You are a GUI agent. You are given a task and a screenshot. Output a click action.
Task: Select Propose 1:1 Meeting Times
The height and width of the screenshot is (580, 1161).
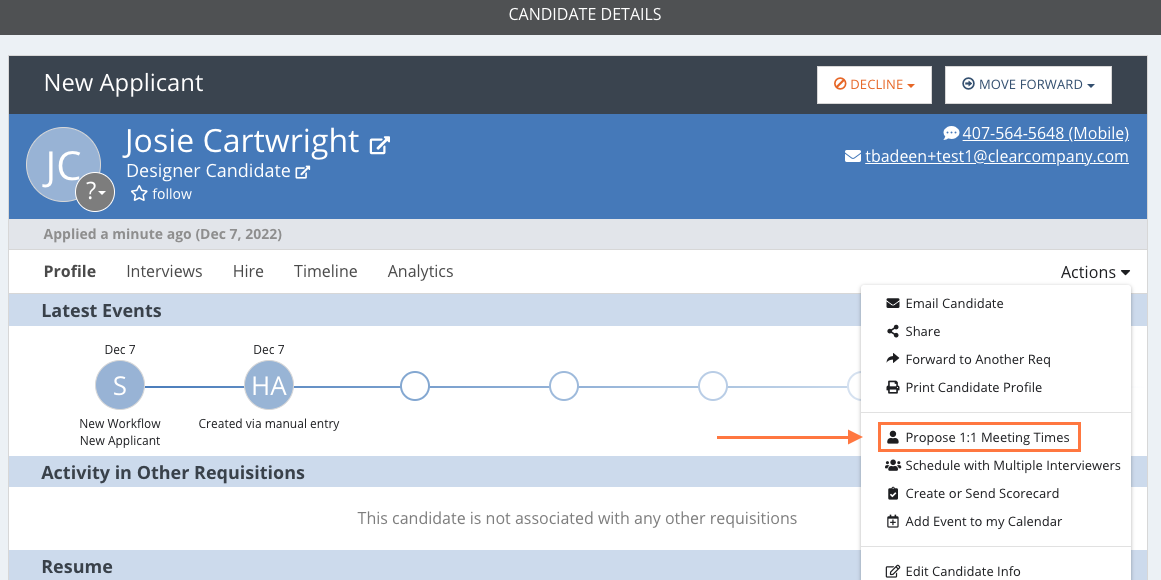979,438
